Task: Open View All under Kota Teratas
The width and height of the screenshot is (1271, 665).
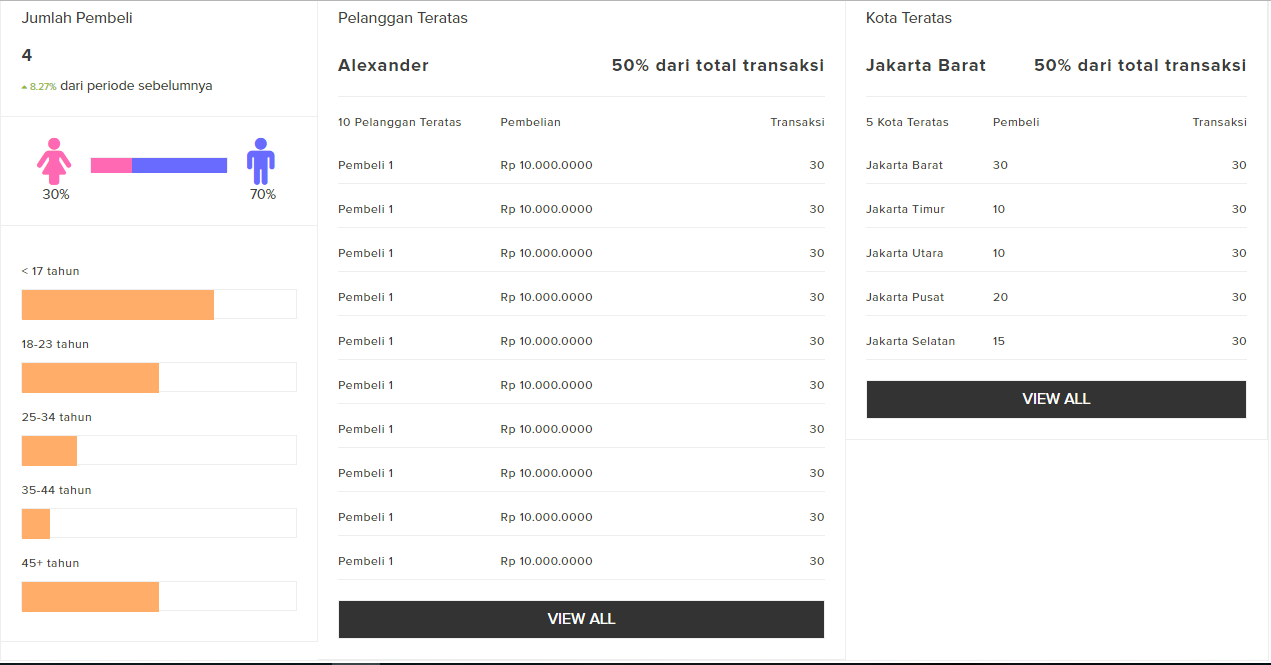Action: [1056, 399]
